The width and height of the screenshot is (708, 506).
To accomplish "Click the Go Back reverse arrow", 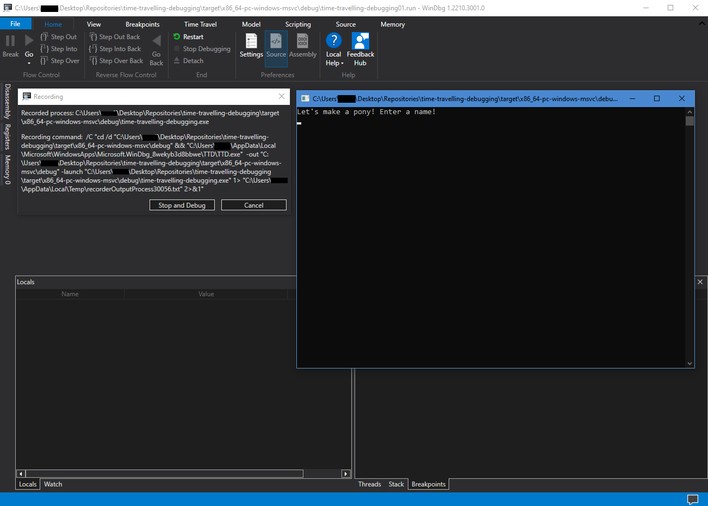I will tap(156, 41).
